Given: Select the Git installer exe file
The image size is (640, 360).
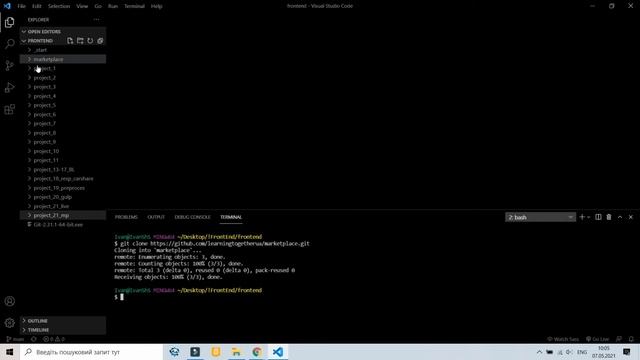Looking at the screenshot, I should coord(63,224).
